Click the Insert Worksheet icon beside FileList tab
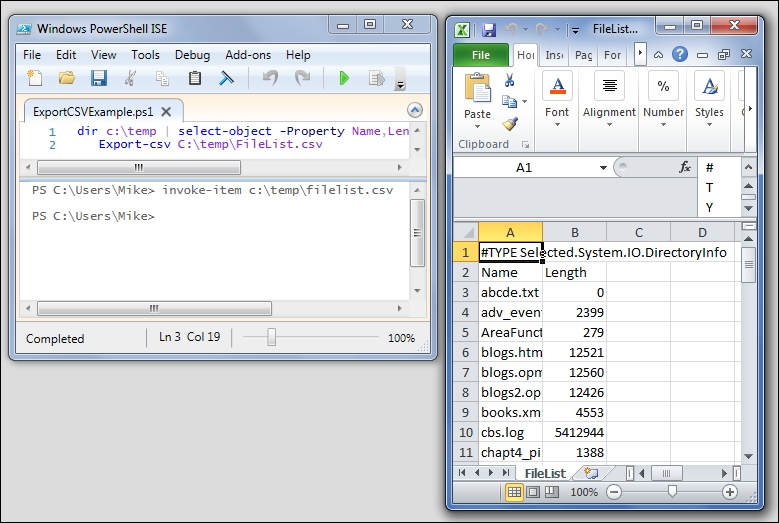Screen dimensions: 779x523 [591, 473]
